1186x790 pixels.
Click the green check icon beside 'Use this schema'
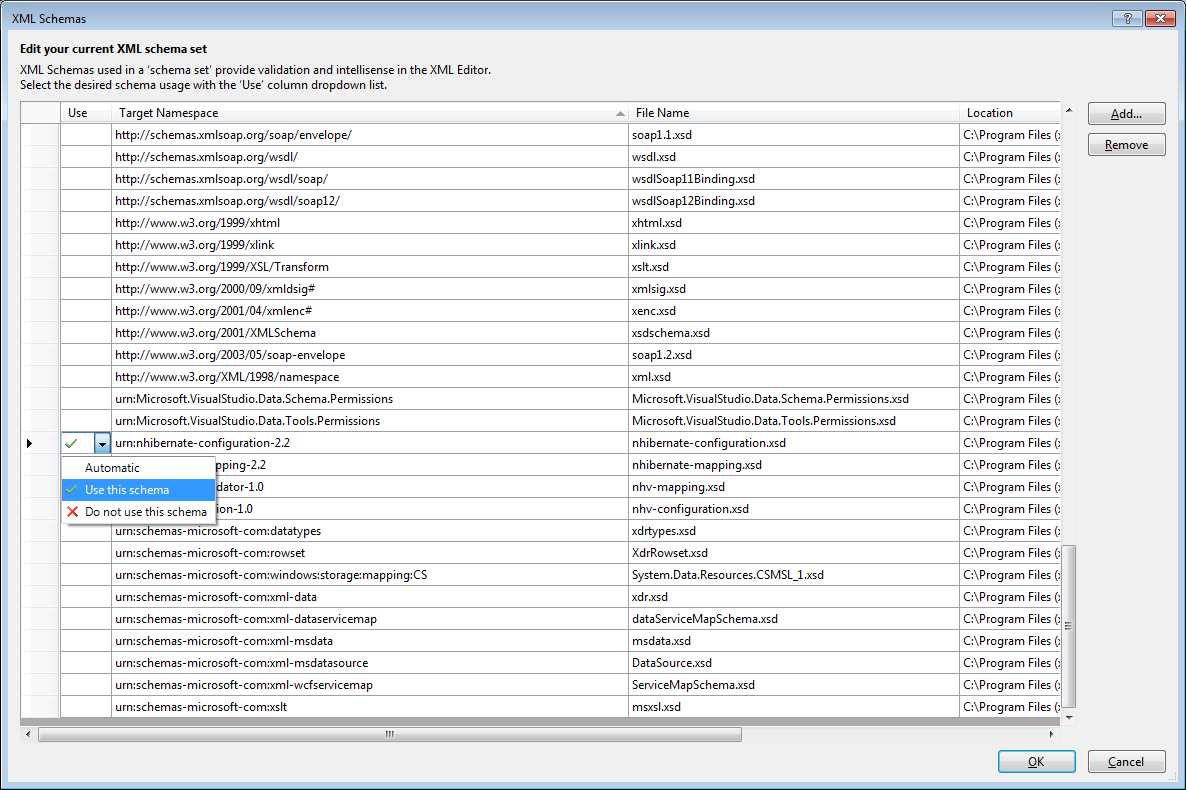pos(72,489)
